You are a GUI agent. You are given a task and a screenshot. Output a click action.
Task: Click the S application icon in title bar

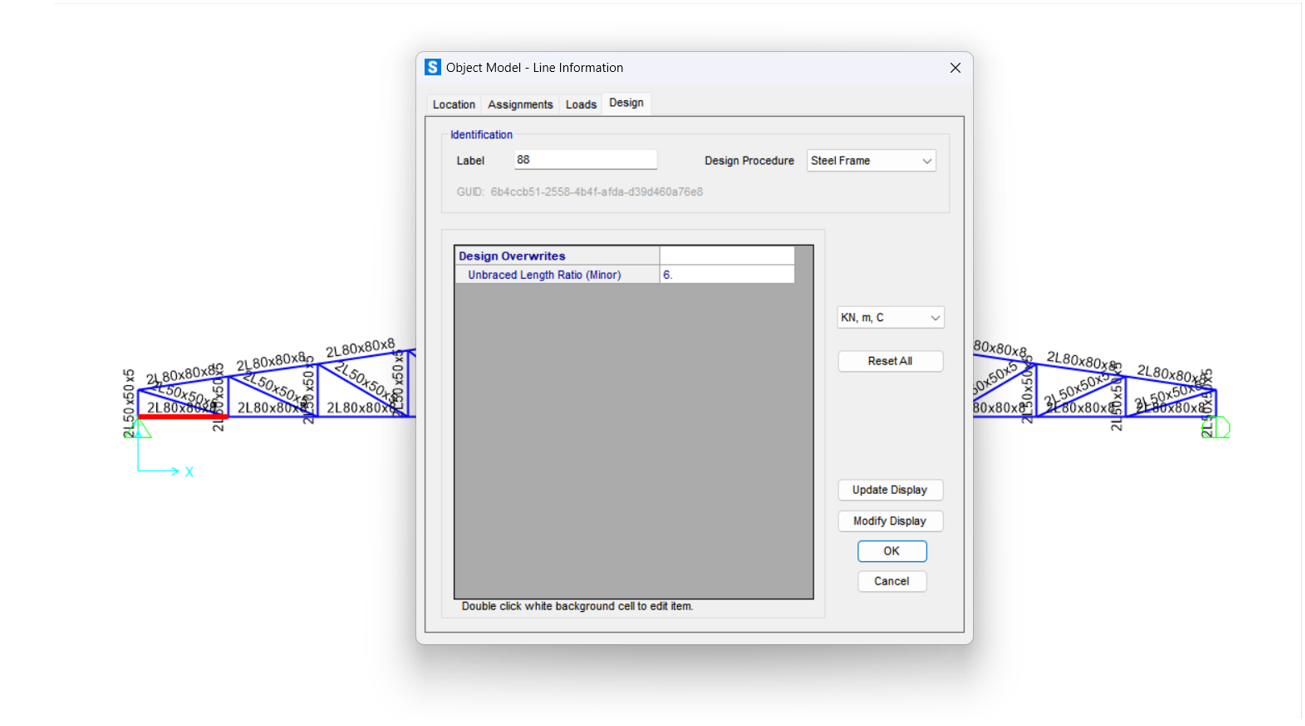pos(432,68)
